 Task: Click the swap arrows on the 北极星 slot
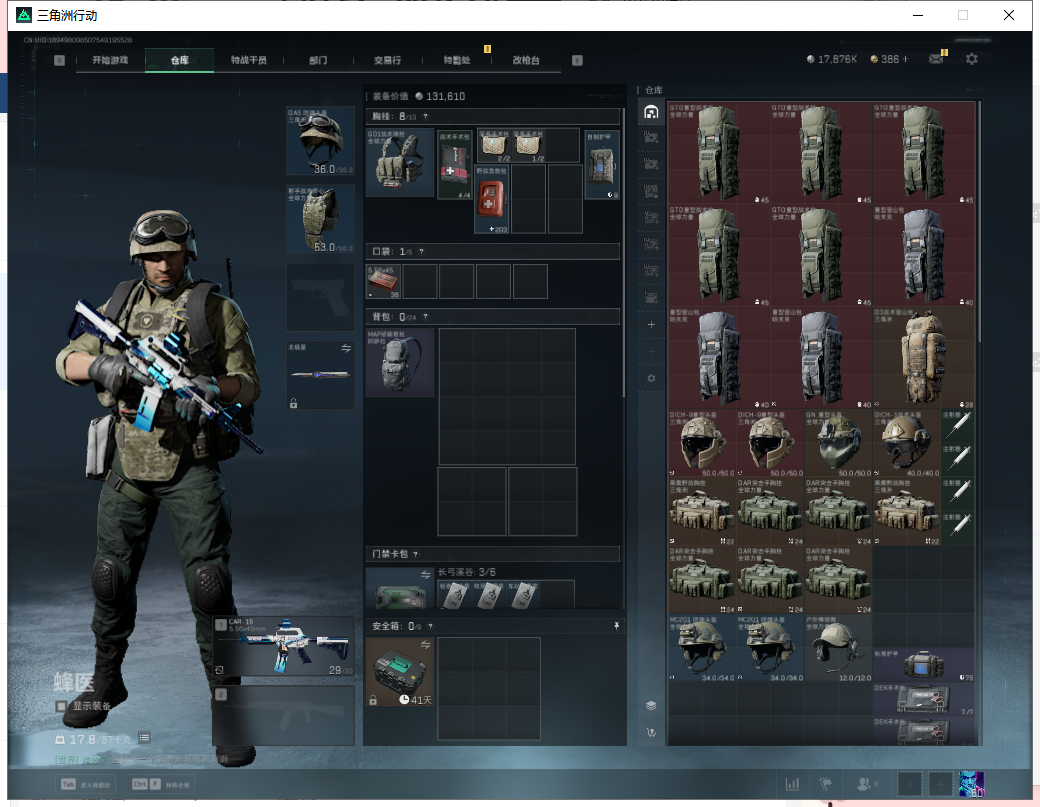tap(346, 348)
